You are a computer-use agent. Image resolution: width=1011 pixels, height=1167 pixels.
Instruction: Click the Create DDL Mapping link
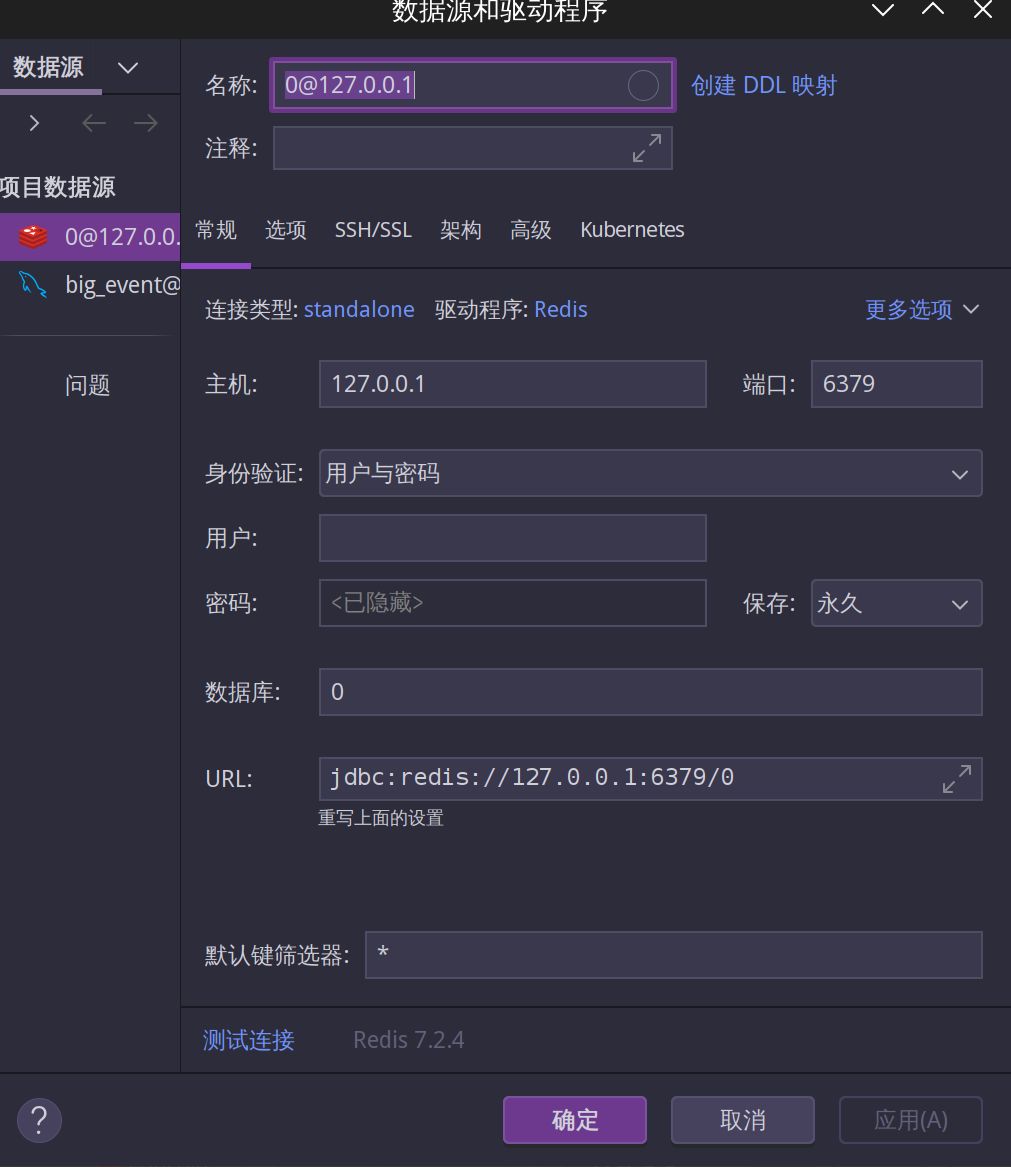point(764,86)
